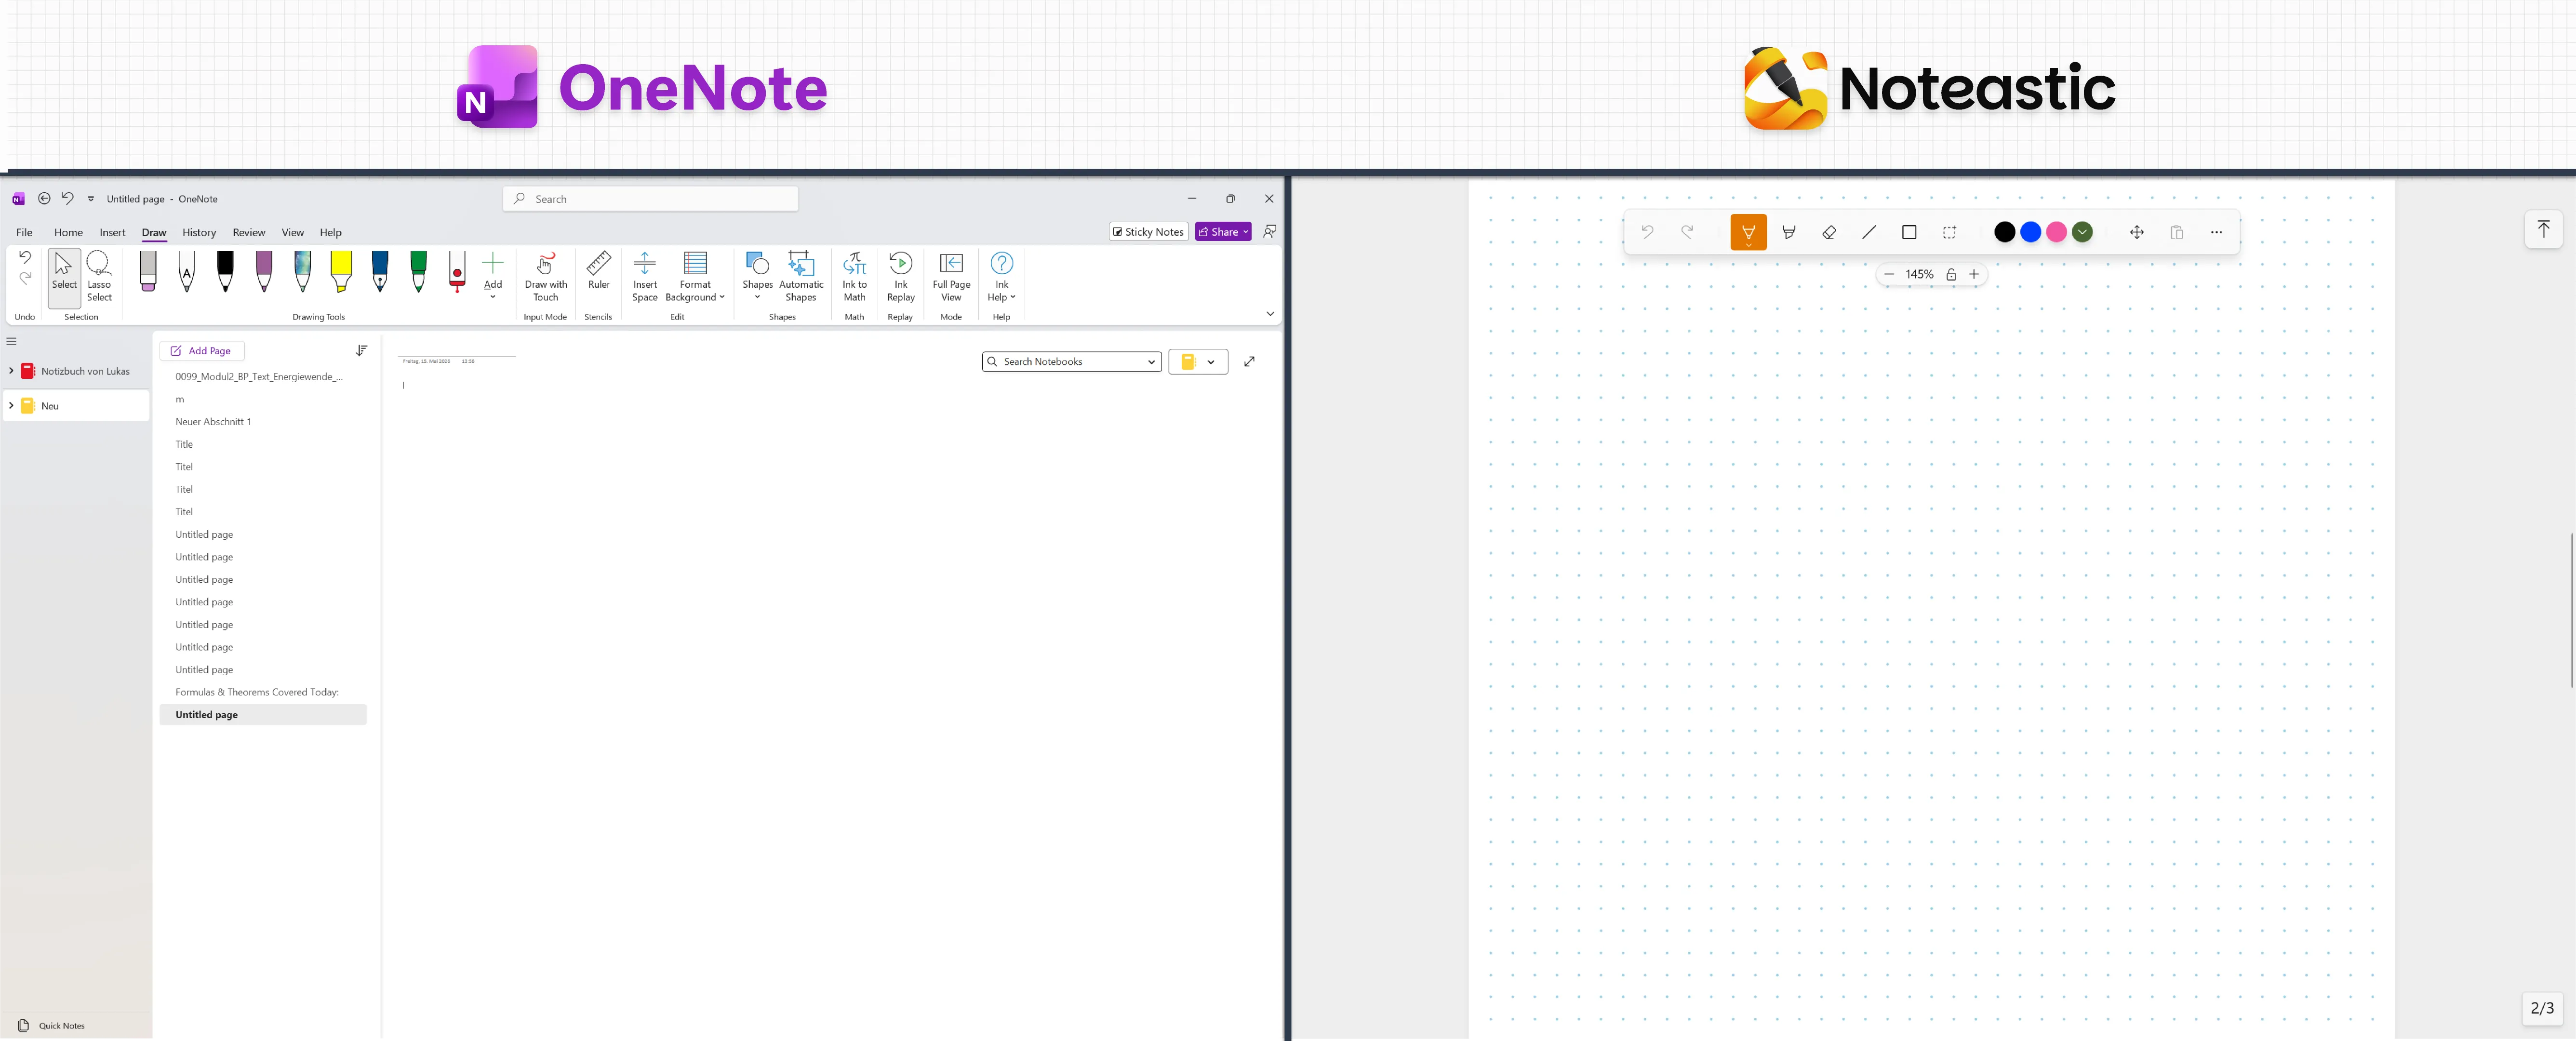This screenshot has width=2576, height=1041.
Task: Switch to the View tab
Action: [292, 232]
